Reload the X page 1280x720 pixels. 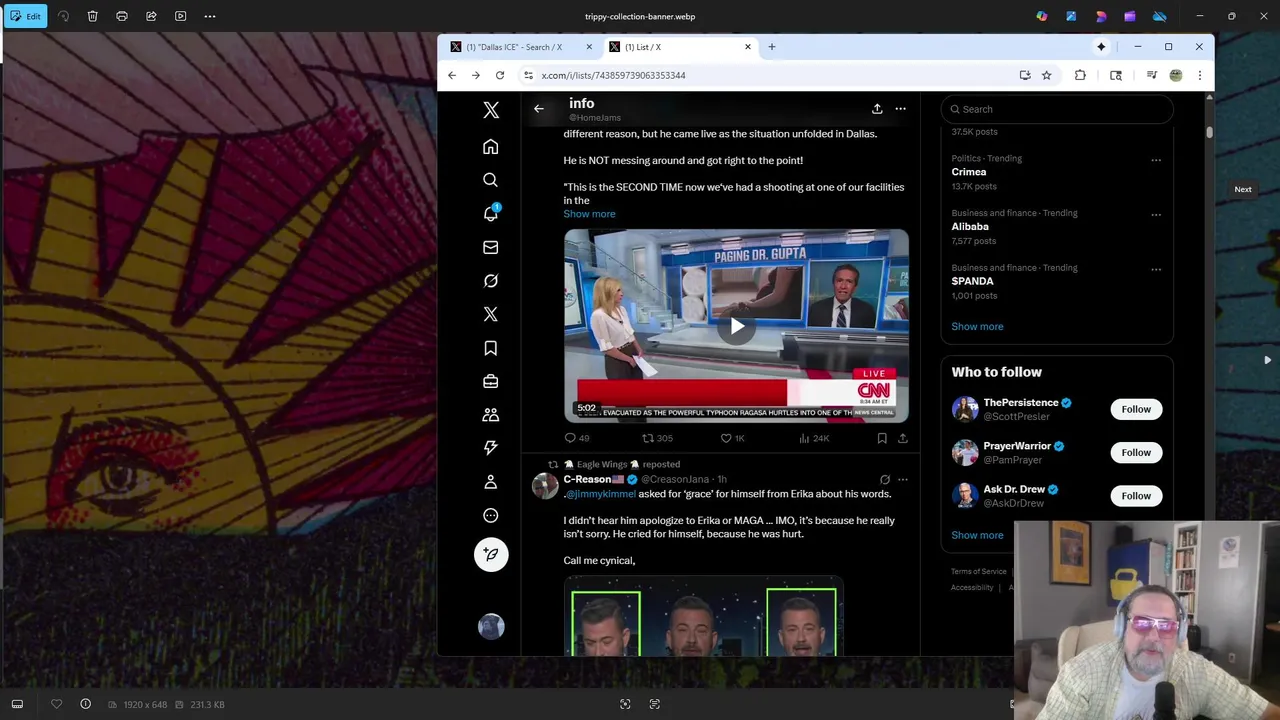click(x=500, y=75)
